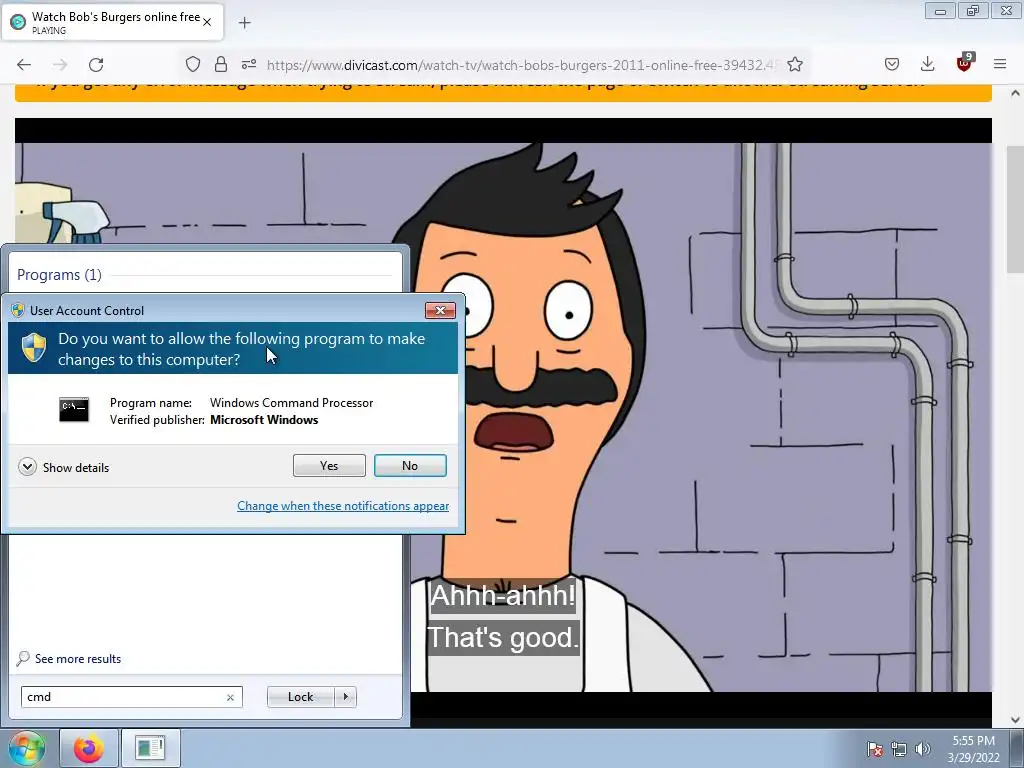Open the Firefox hamburger menu
This screenshot has width=1024, height=768.
(x=1000, y=64)
